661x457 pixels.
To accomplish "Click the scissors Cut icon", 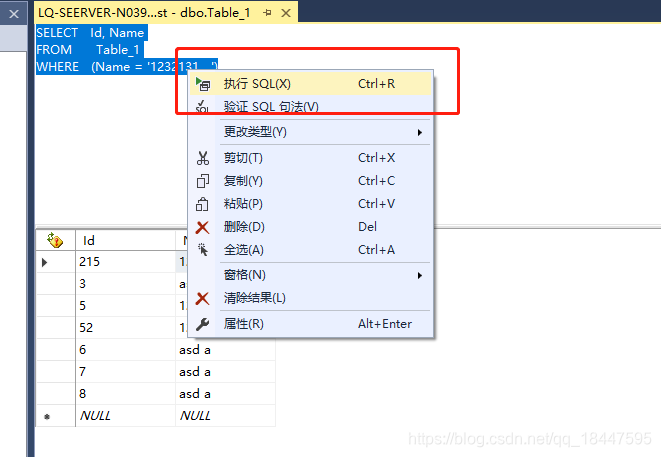I will [x=203, y=158].
